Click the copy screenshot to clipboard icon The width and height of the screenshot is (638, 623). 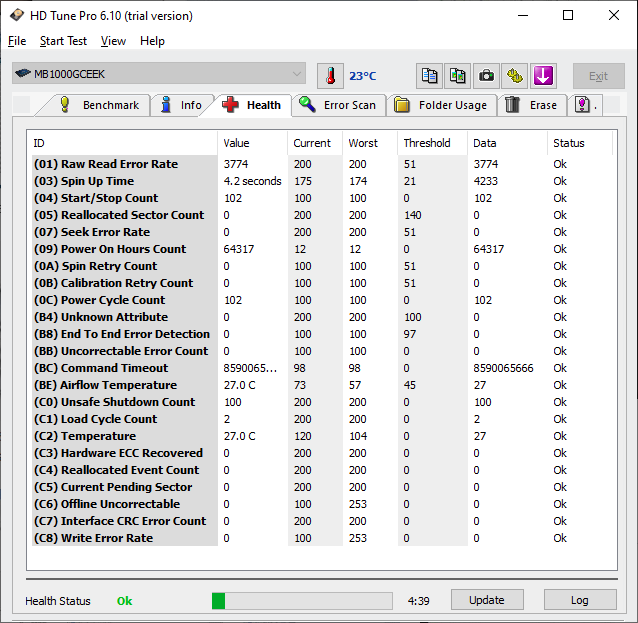458,76
